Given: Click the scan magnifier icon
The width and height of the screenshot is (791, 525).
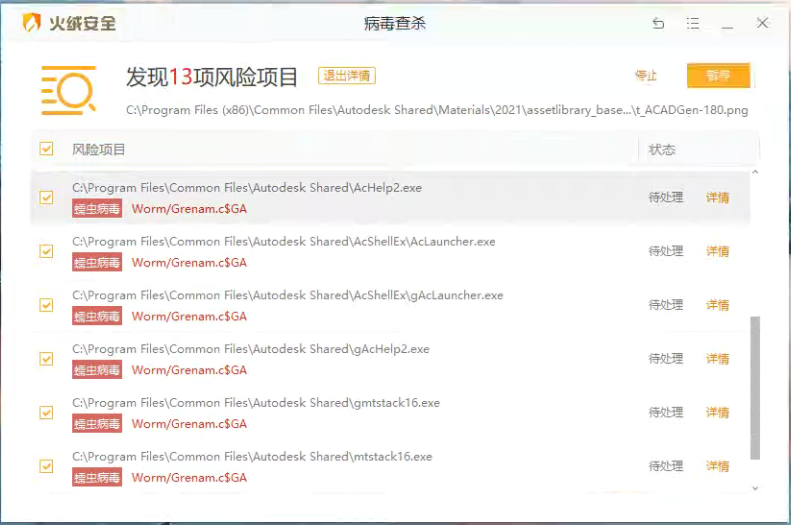Looking at the screenshot, I should [68, 90].
